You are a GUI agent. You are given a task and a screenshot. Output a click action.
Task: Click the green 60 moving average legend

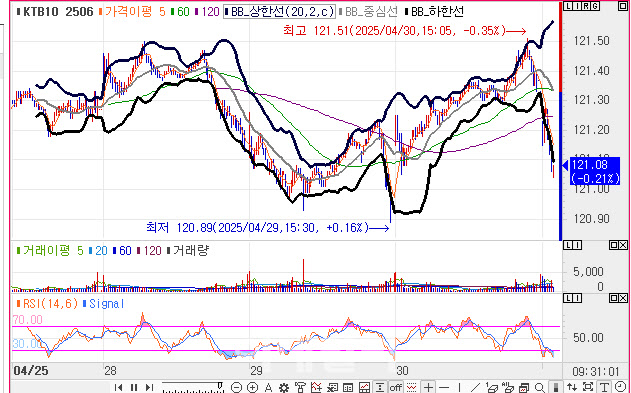click(x=180, y=12)
